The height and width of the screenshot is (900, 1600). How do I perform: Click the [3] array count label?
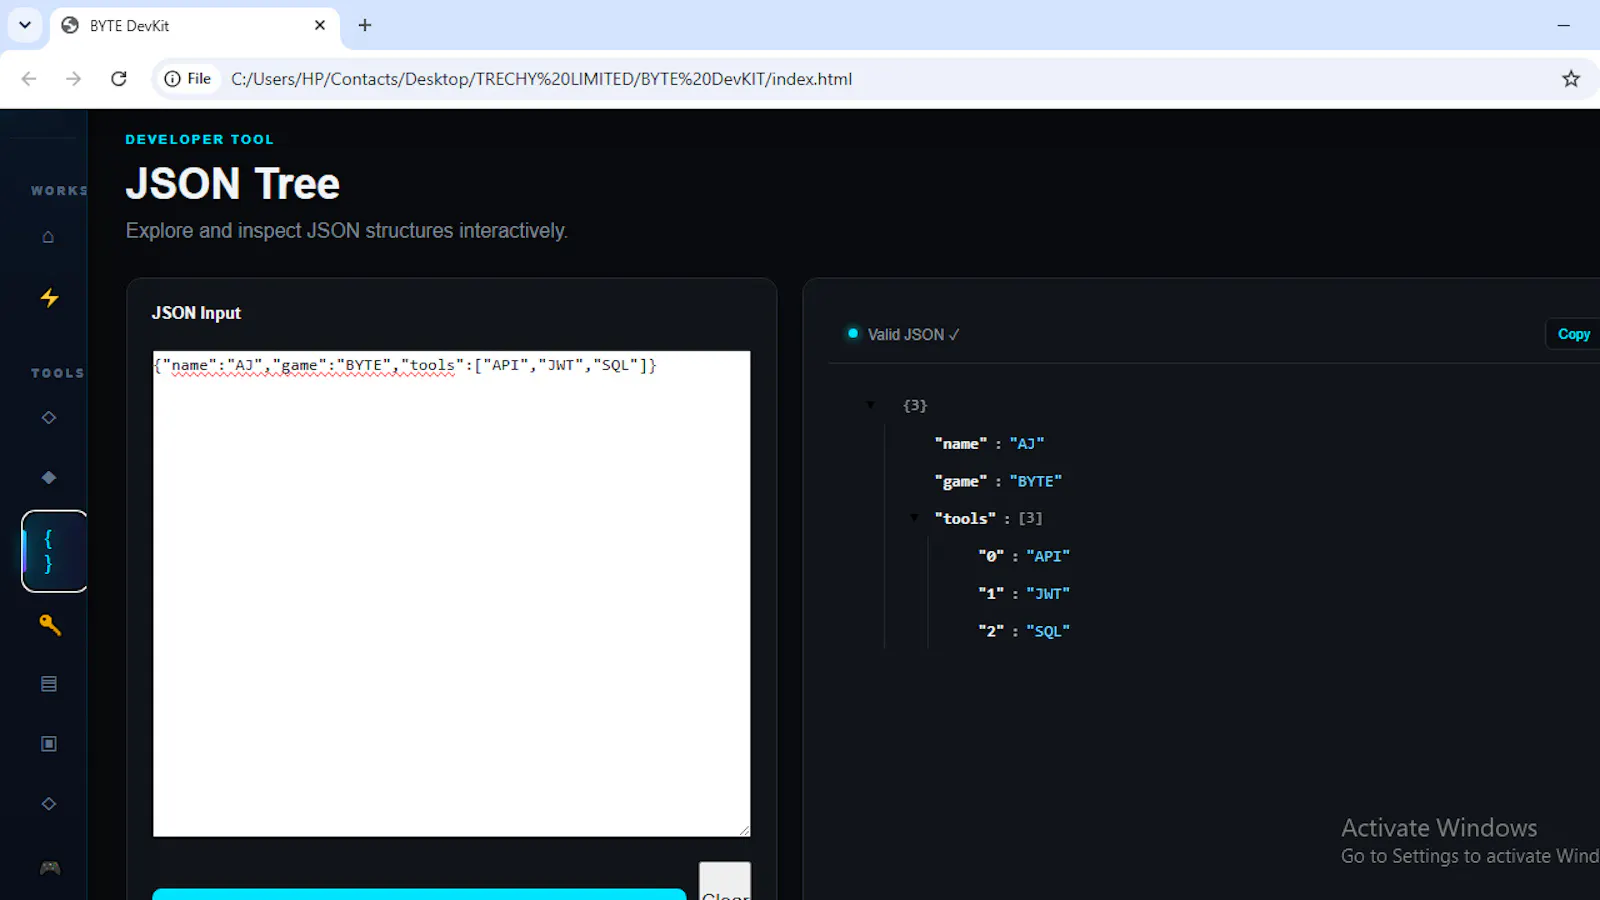pyautogui.click(x=1030, y=518)
